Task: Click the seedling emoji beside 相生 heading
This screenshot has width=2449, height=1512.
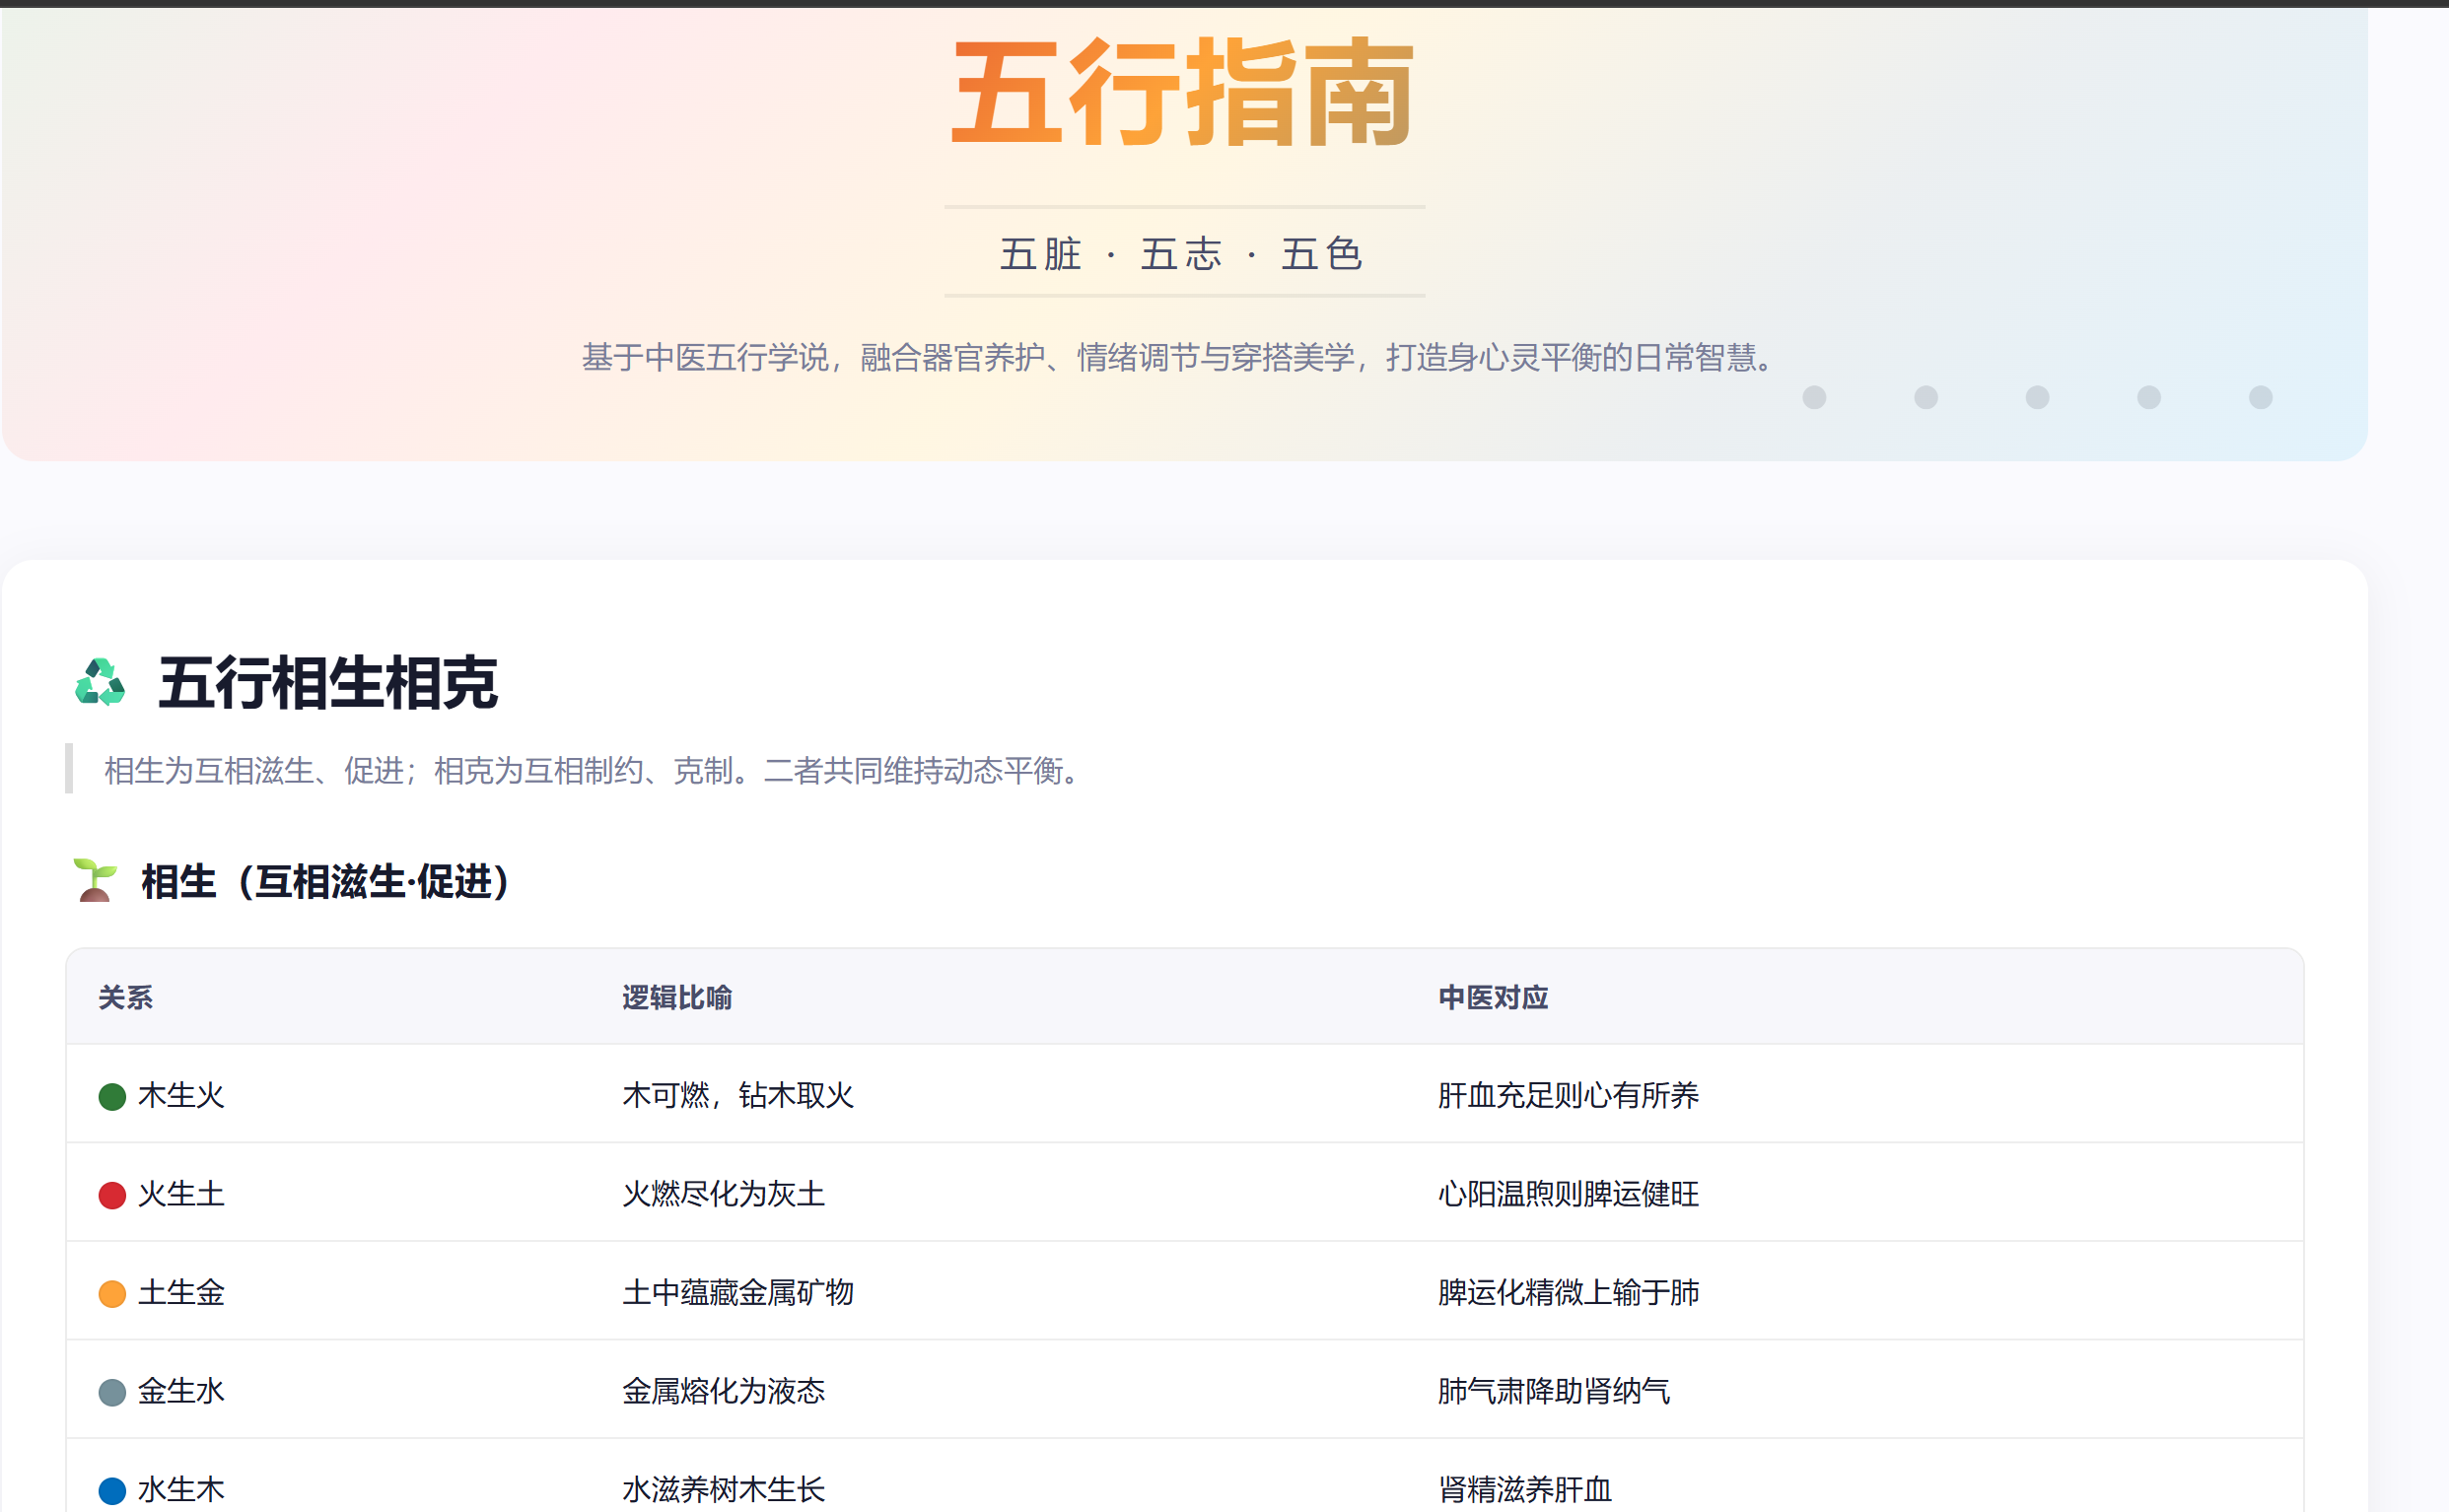Action: pos(95,880)
